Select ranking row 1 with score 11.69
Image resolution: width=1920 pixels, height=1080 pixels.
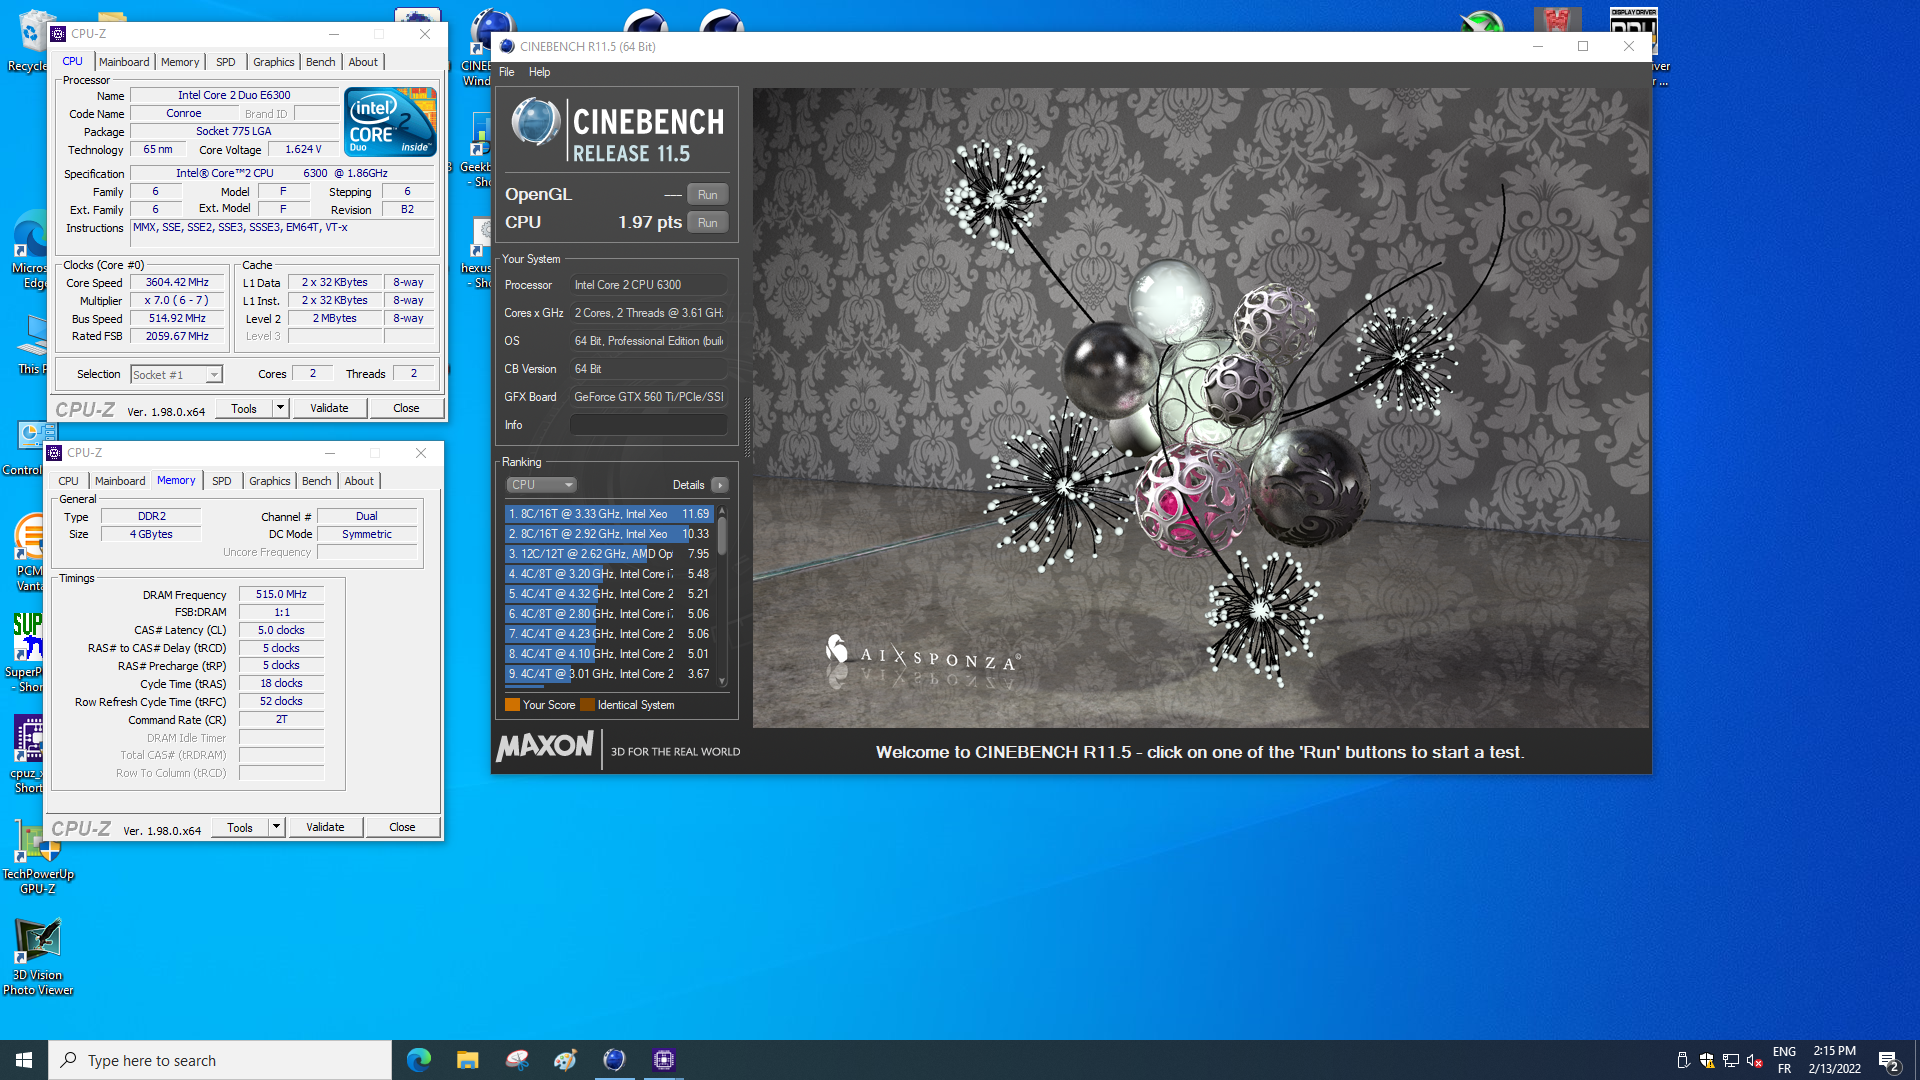click(x=609, y=514)
